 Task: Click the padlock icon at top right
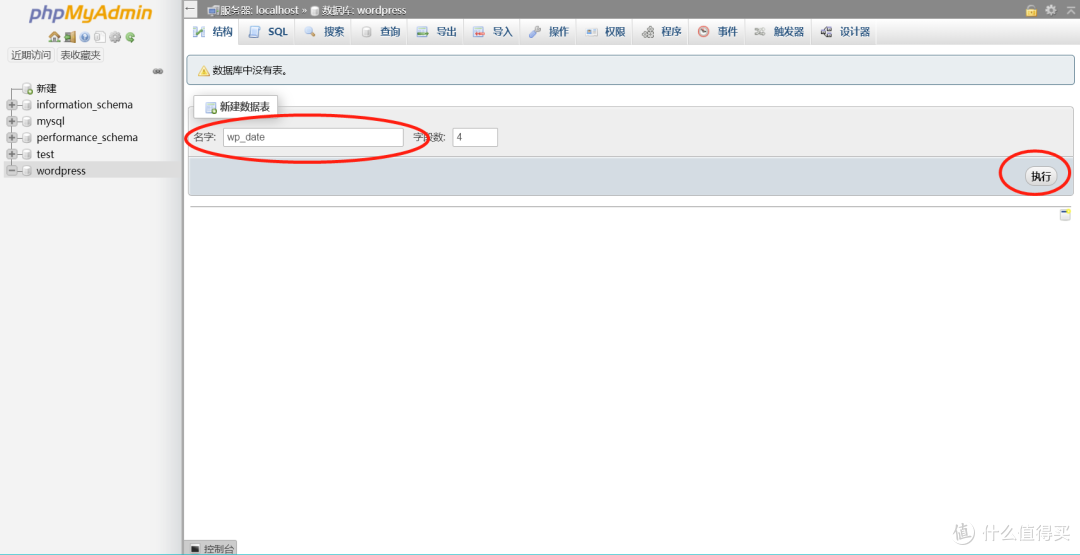(x=1031, y=10)
